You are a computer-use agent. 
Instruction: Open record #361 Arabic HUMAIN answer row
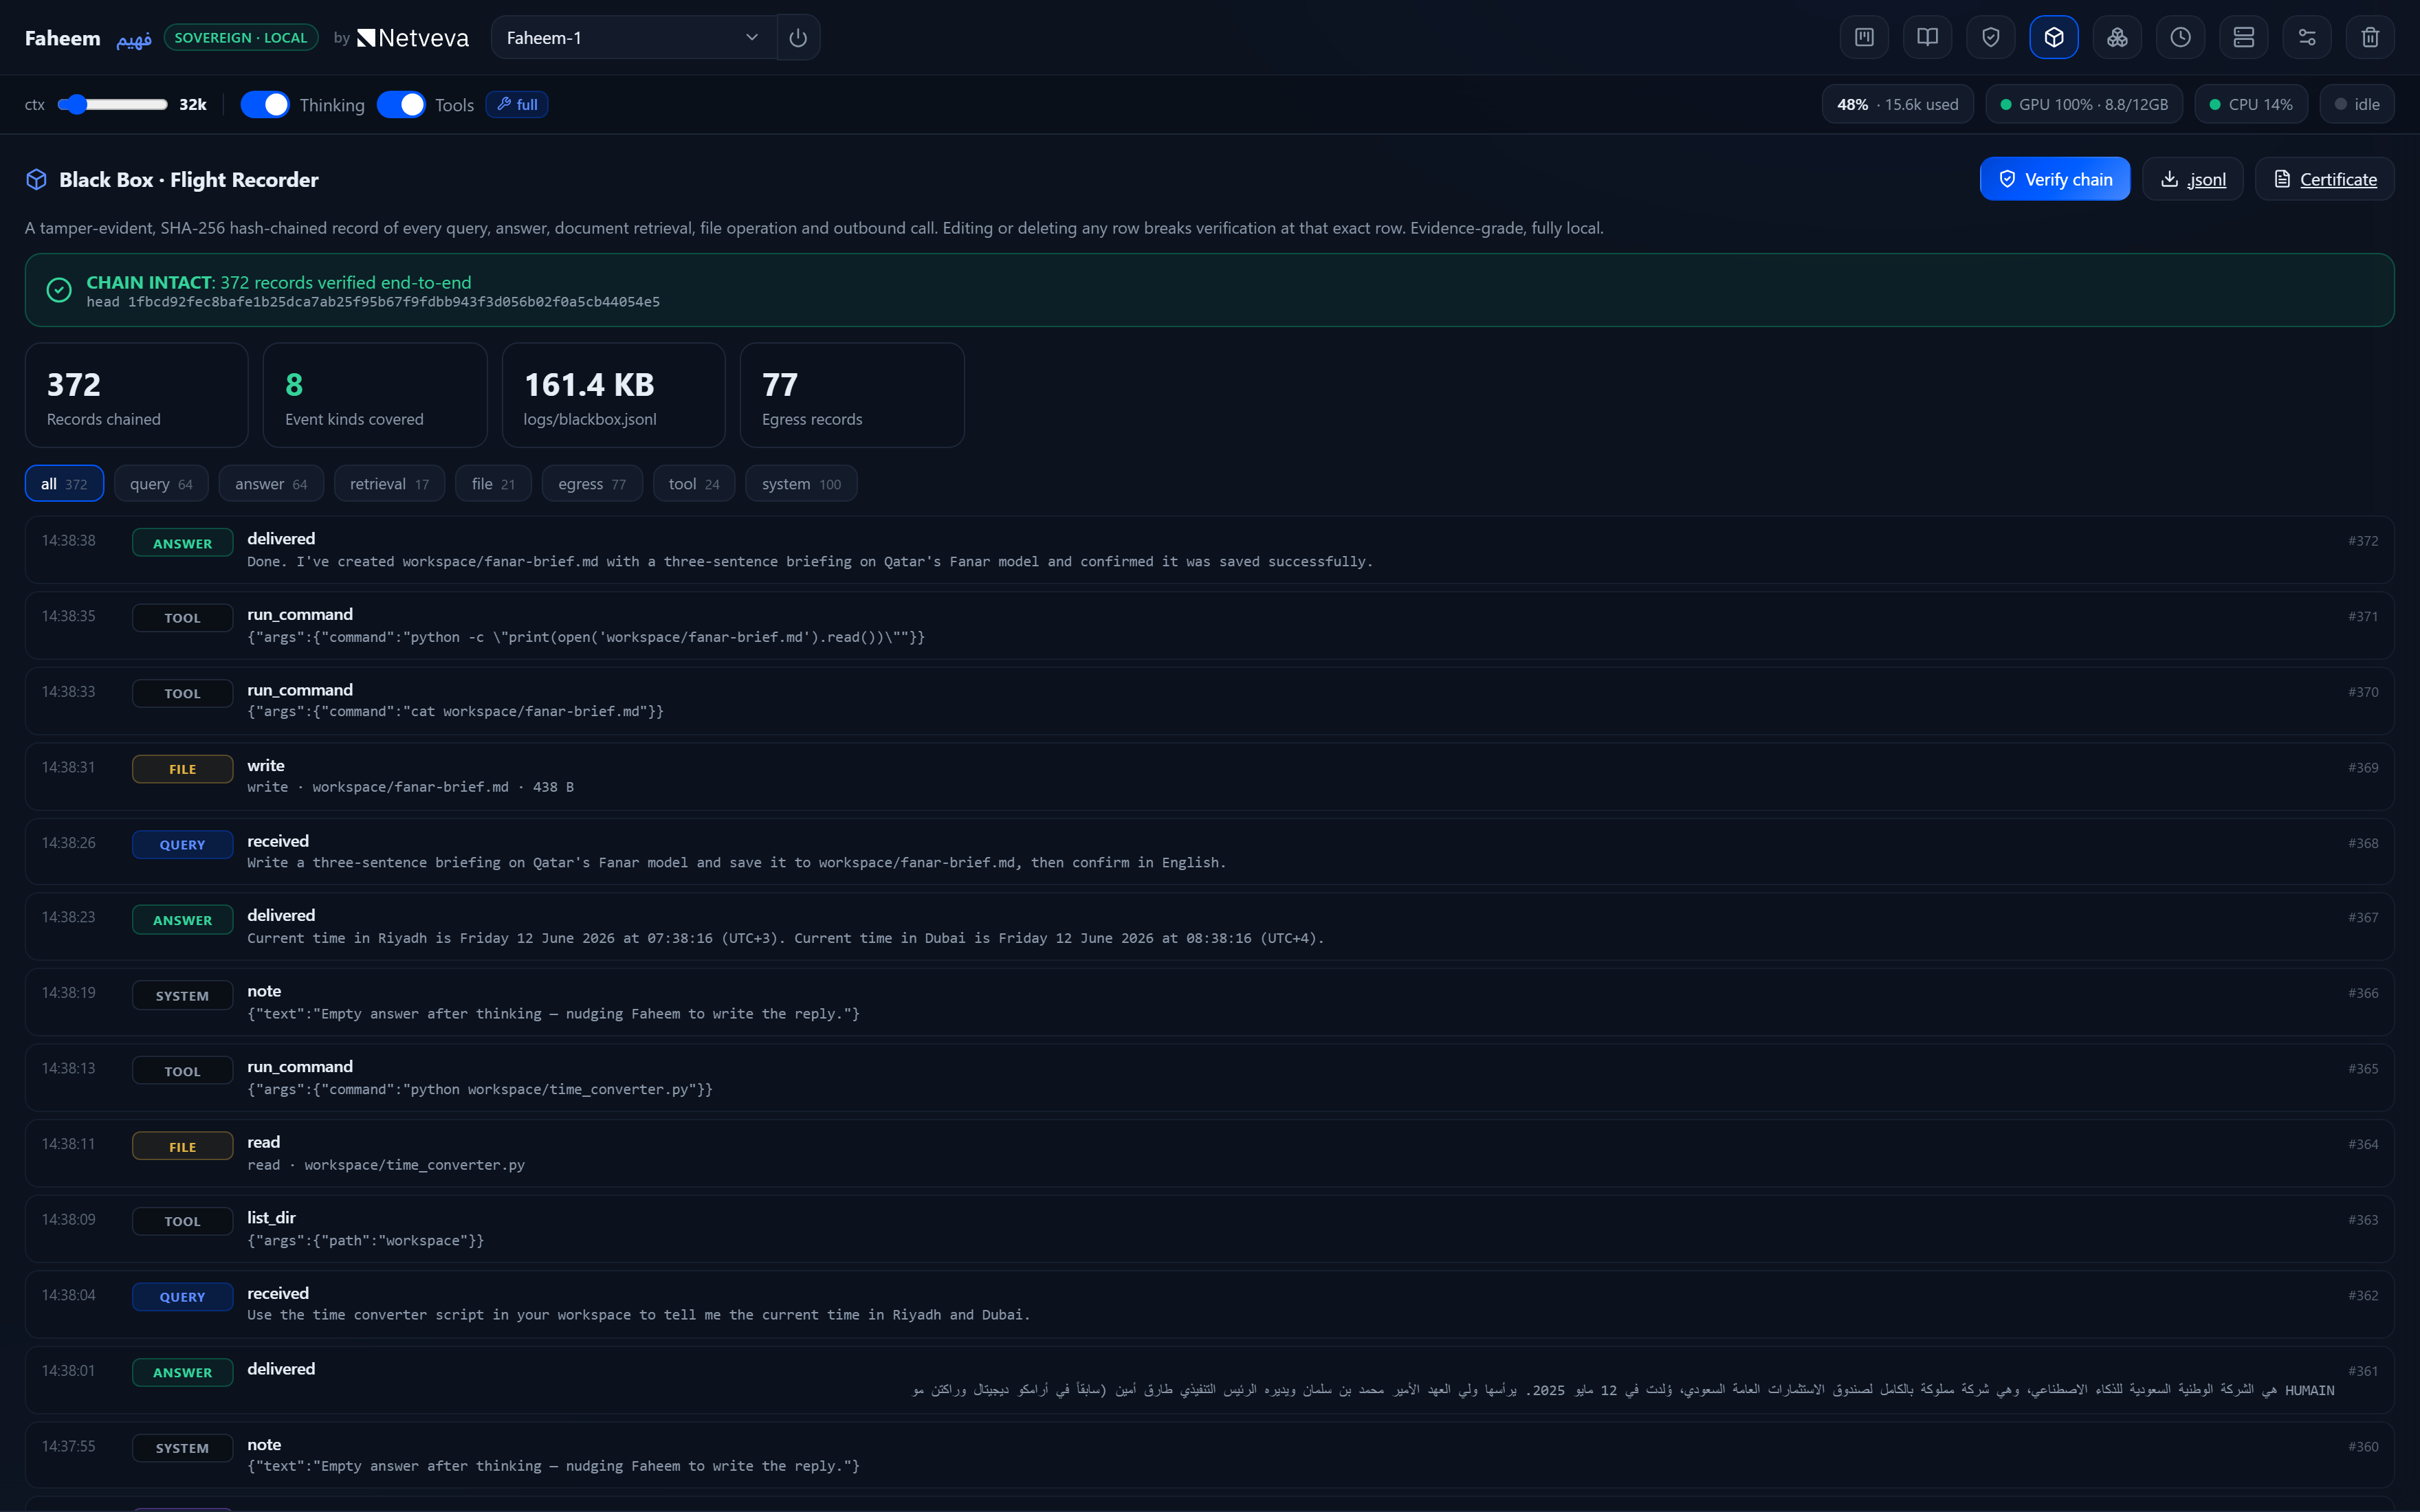tap(1209, 1380)
